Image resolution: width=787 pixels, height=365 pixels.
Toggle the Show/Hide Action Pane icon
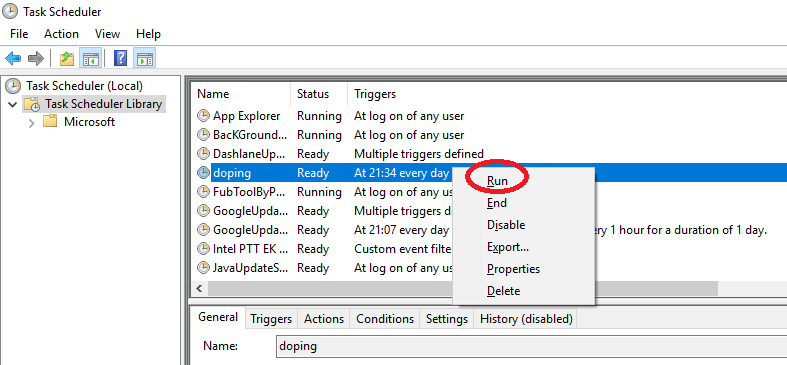145,59
